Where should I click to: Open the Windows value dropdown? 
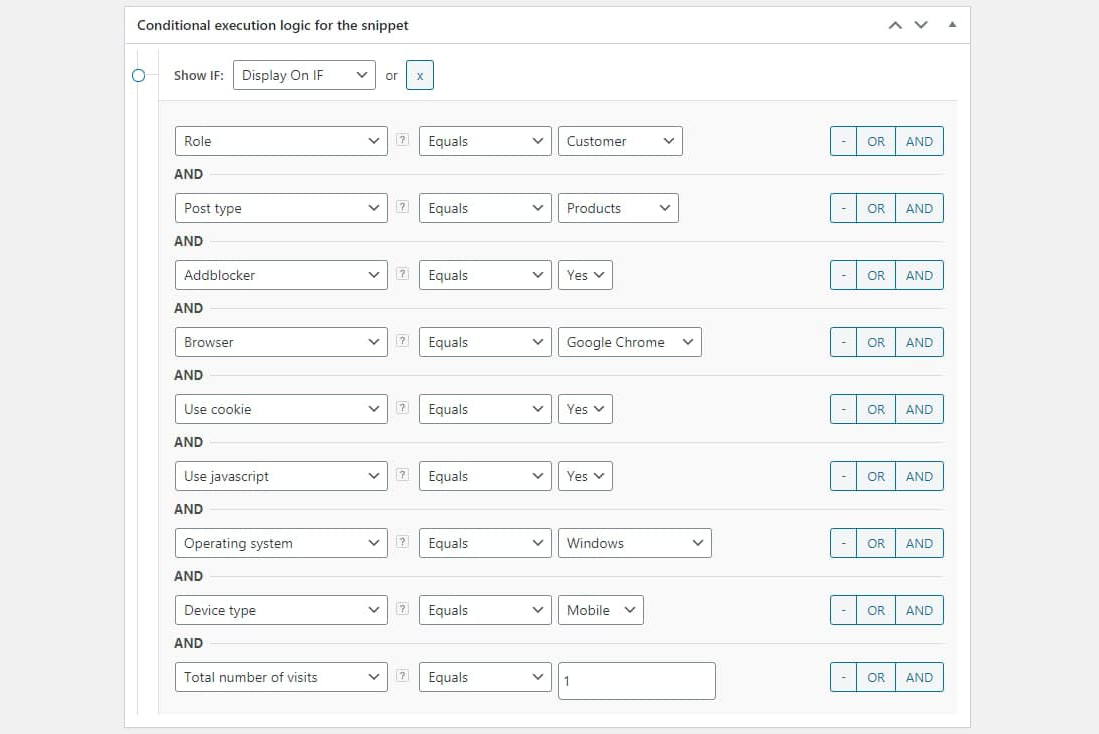click(x=634, y=543)
